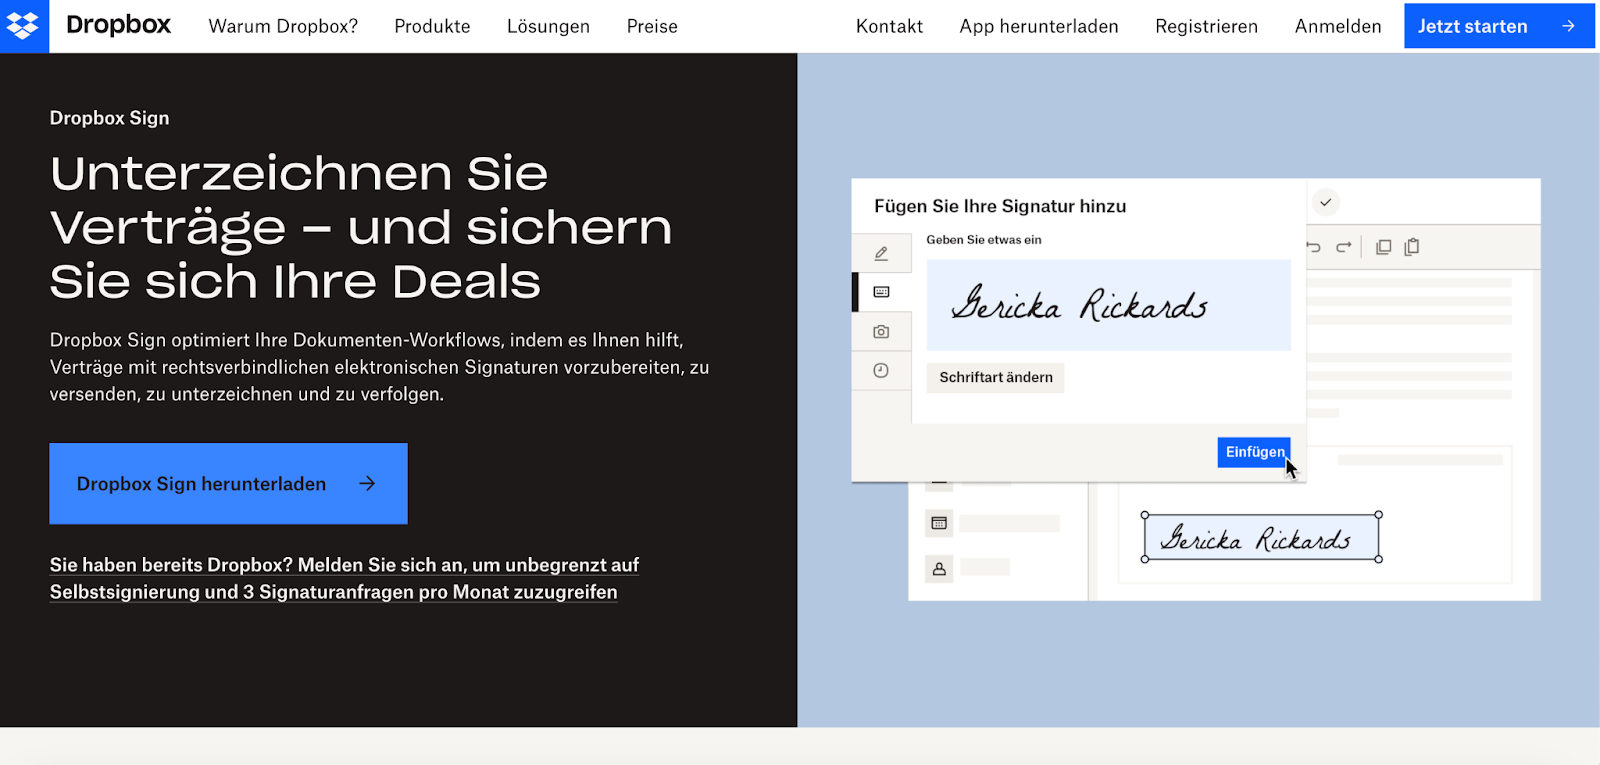This screenshot has height=765, width=1600.
Task: Click the undo arrow icon
Action: pos(1314,247)
